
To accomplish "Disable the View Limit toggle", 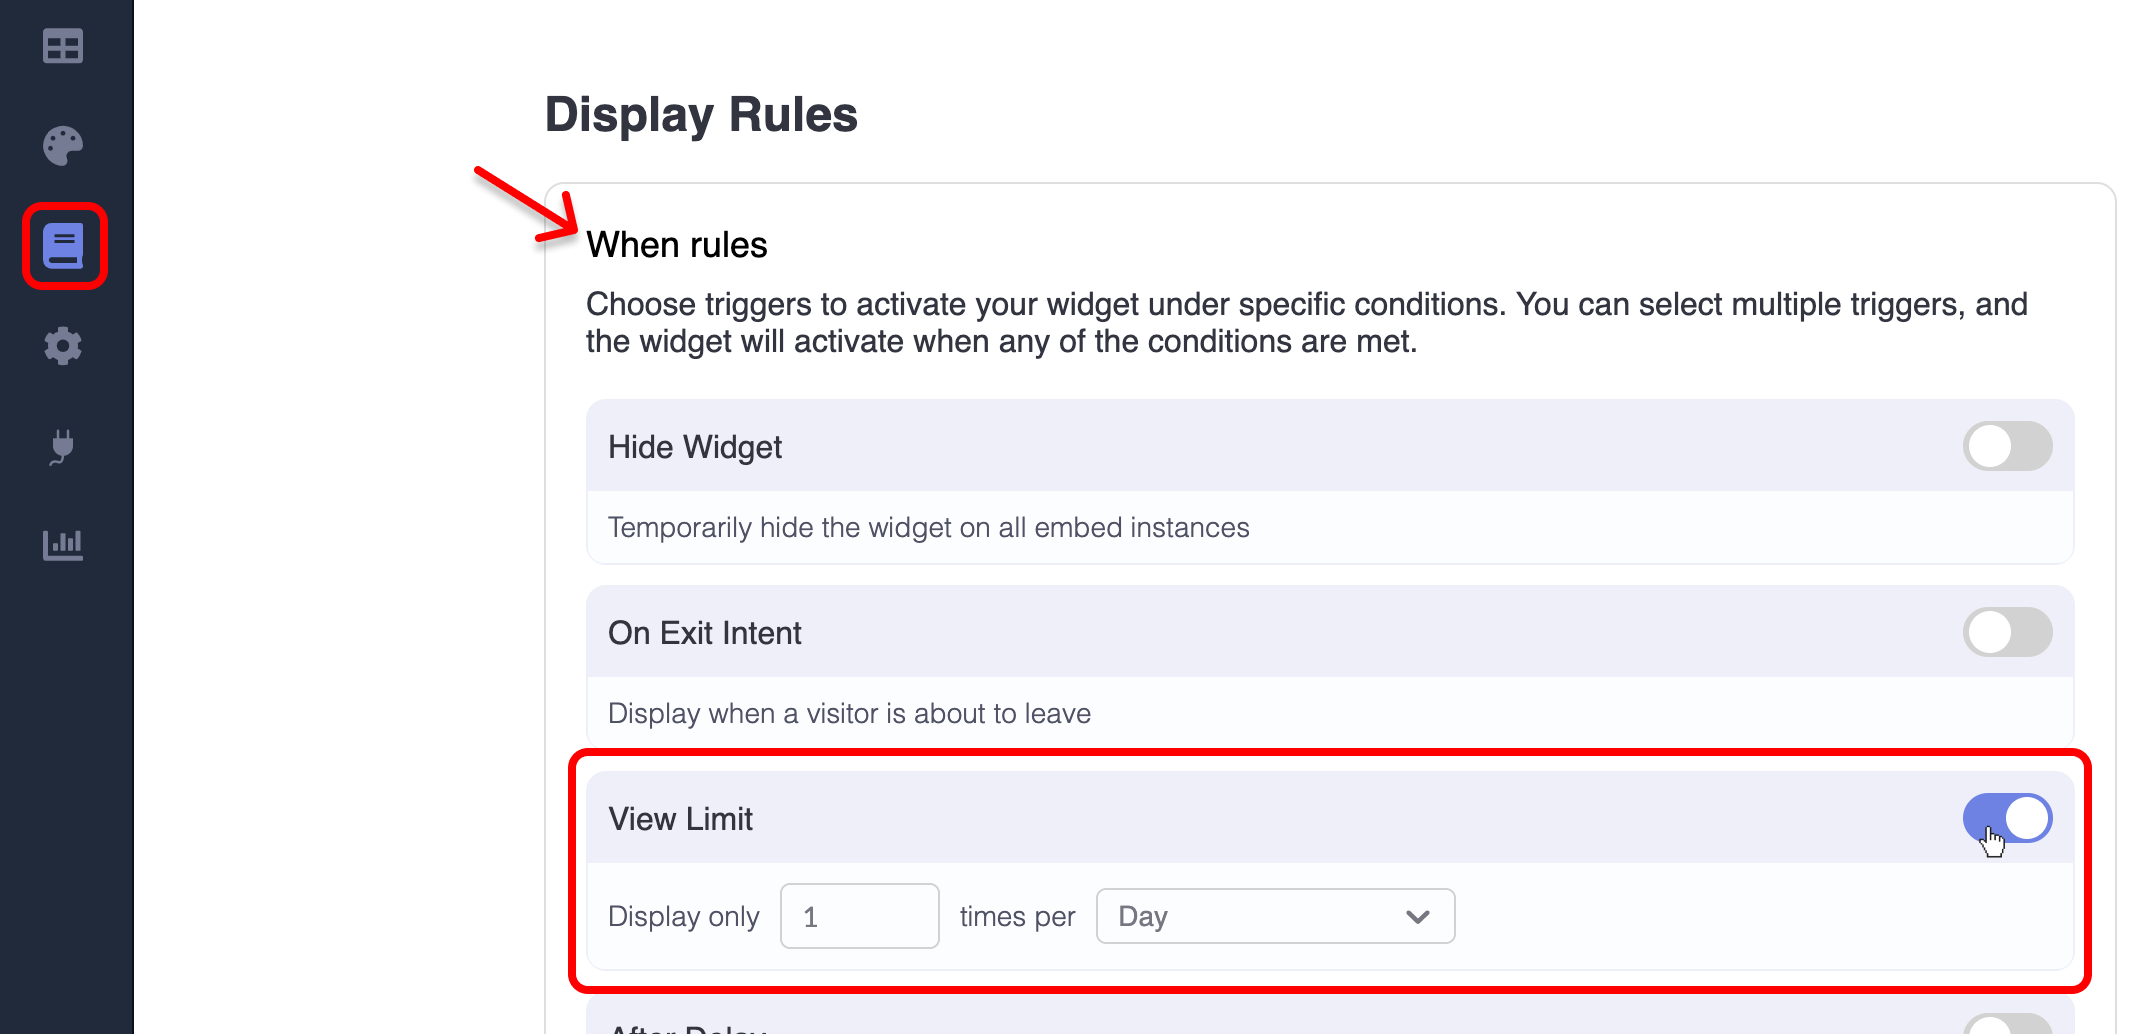I will point(2007,818).
